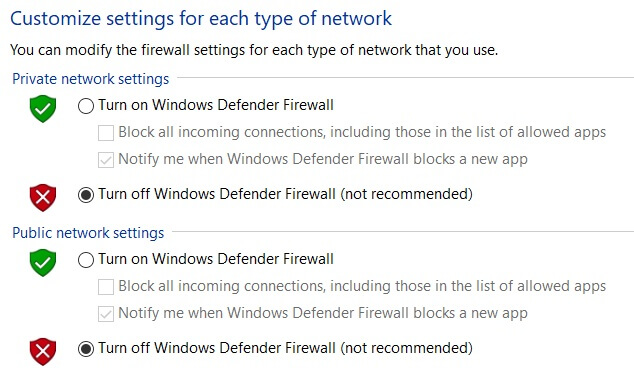Click the Customize settings for each type title
The height and width of the screenshot is (381, 634).
pyautogui.click(x=201, y=19)
